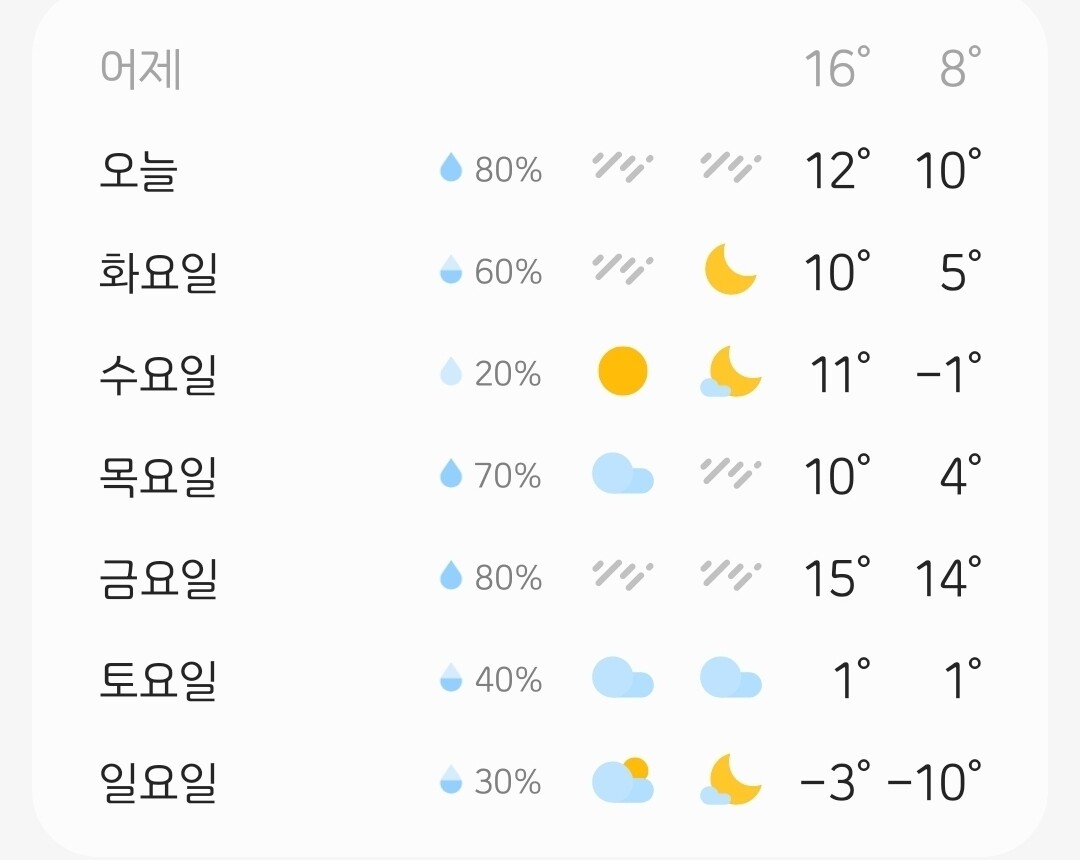Tap the 70% precipitation chance for 목요일
This screenshot has width=1080, height=860.
507,476
